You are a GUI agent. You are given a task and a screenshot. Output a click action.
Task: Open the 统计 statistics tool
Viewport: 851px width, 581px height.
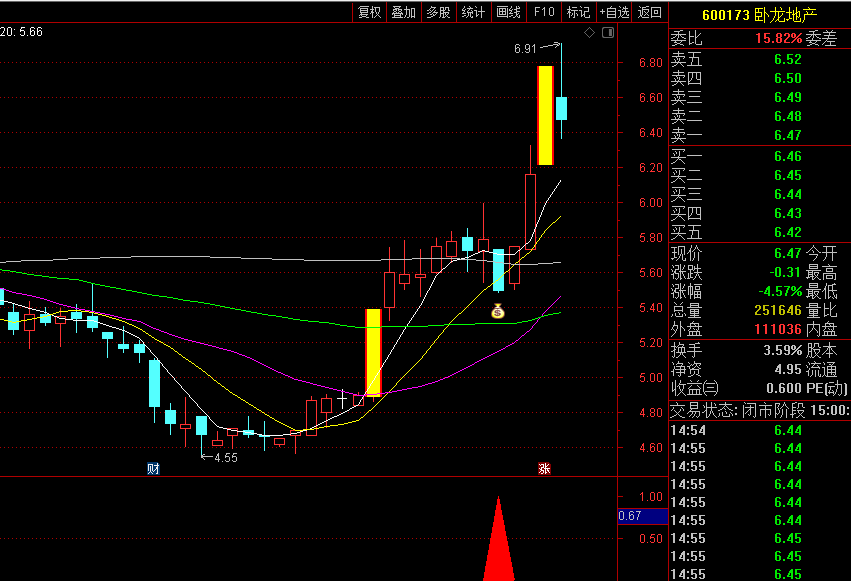[473, 12]
